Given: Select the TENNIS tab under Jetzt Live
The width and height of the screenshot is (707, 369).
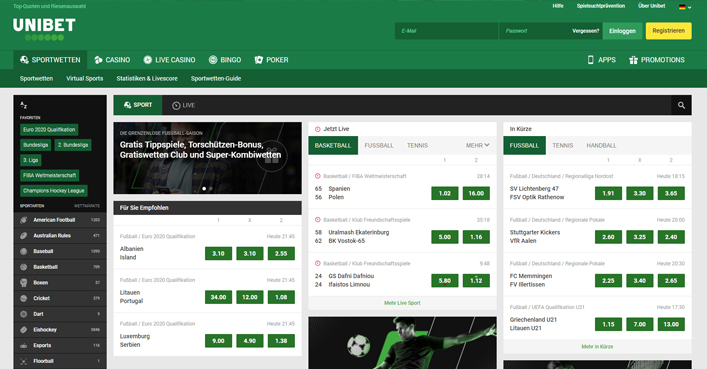Looking at the screenshot, I should [x=417, y=145].
